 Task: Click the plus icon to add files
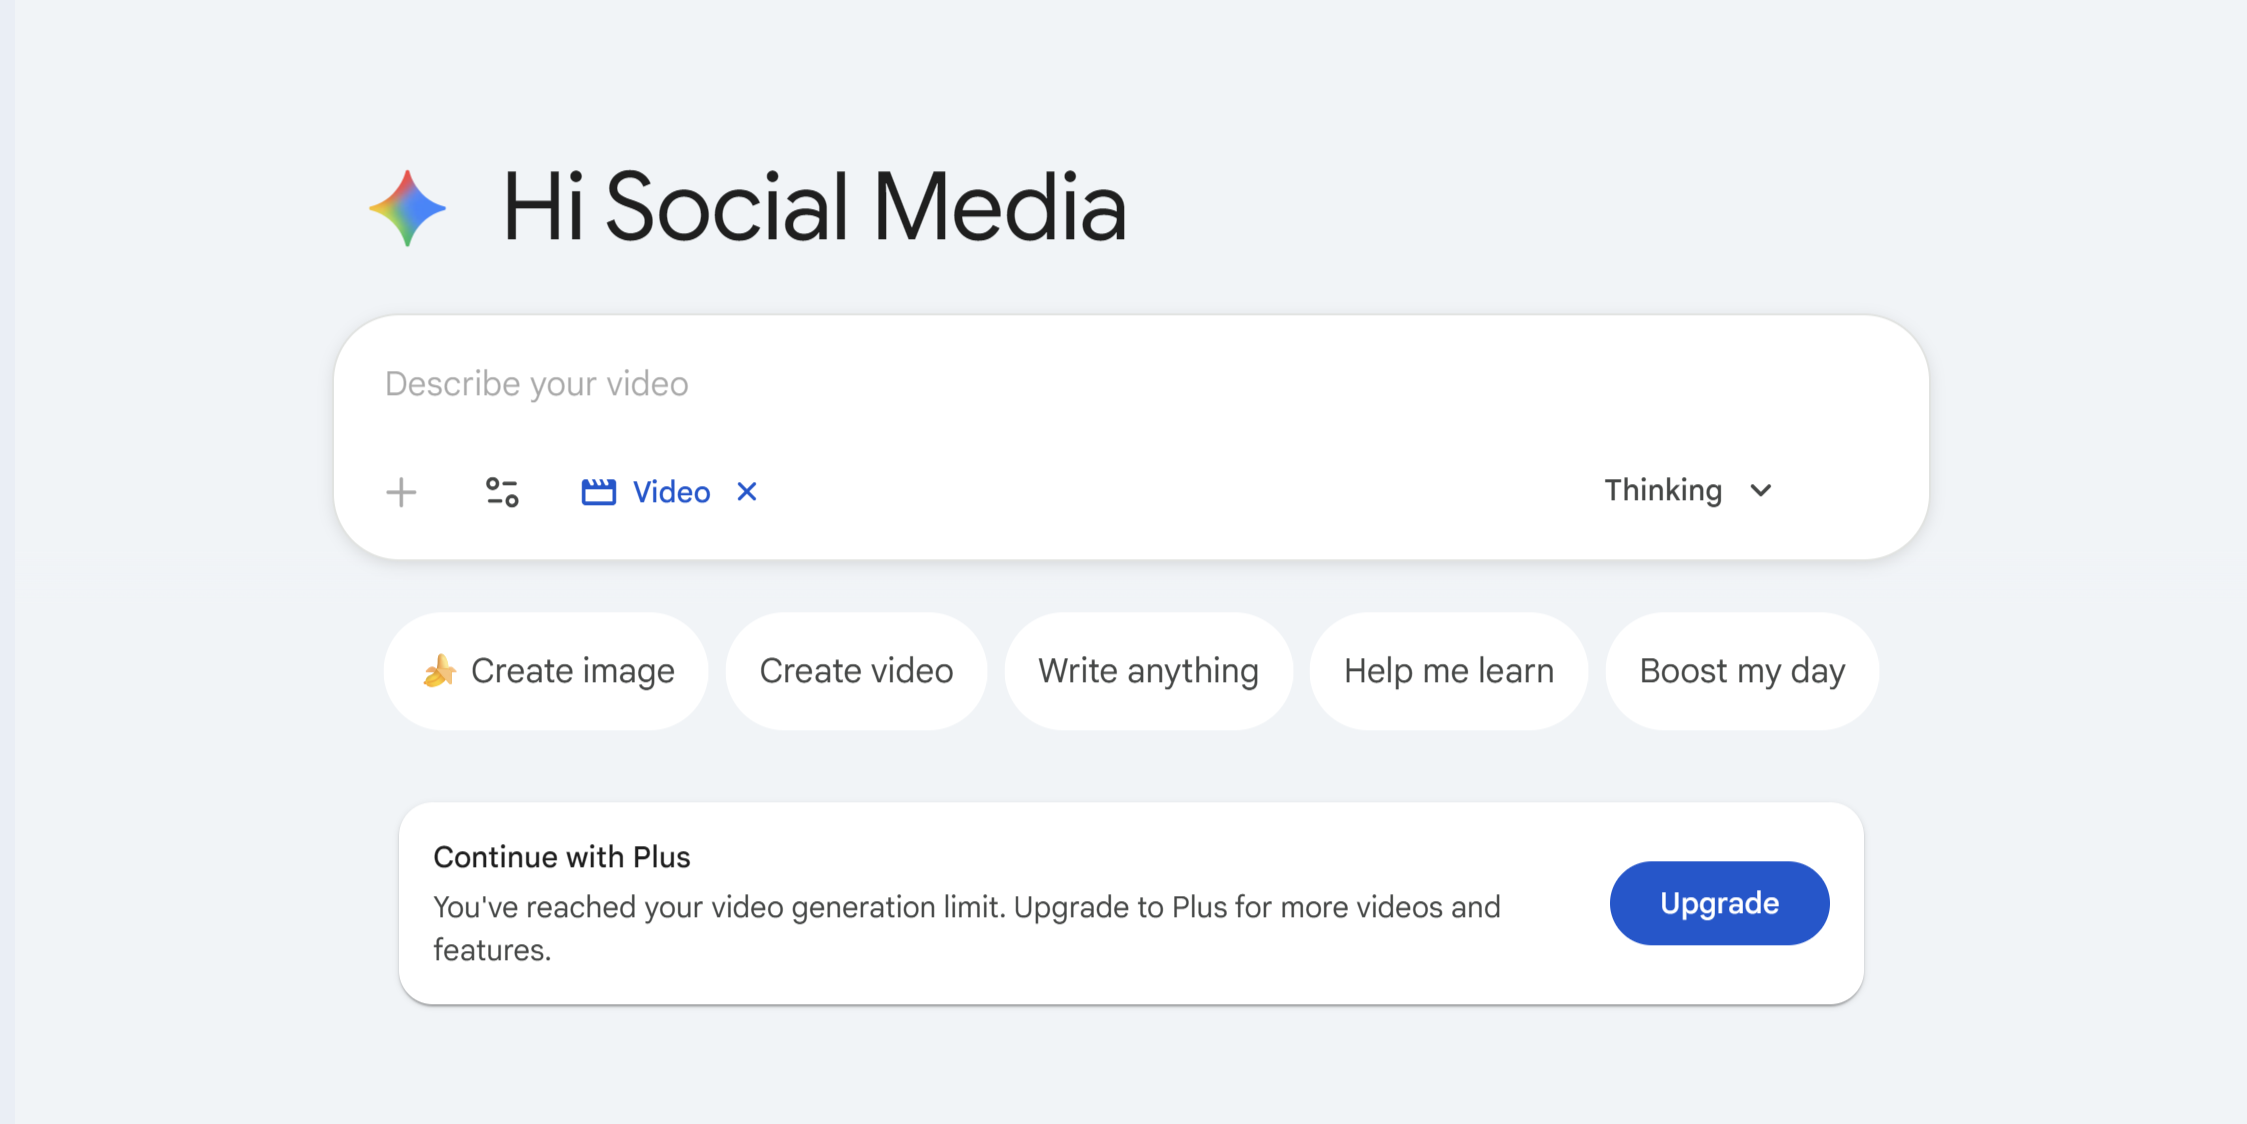(x=401, y=492)
